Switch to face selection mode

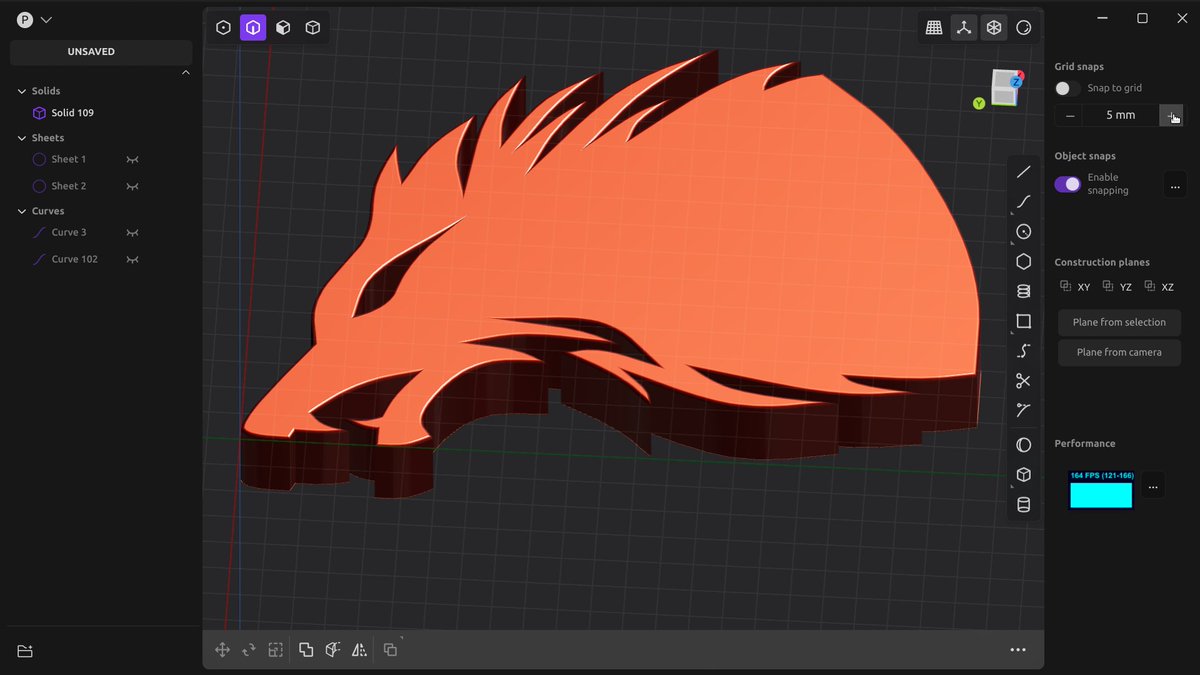283,27
